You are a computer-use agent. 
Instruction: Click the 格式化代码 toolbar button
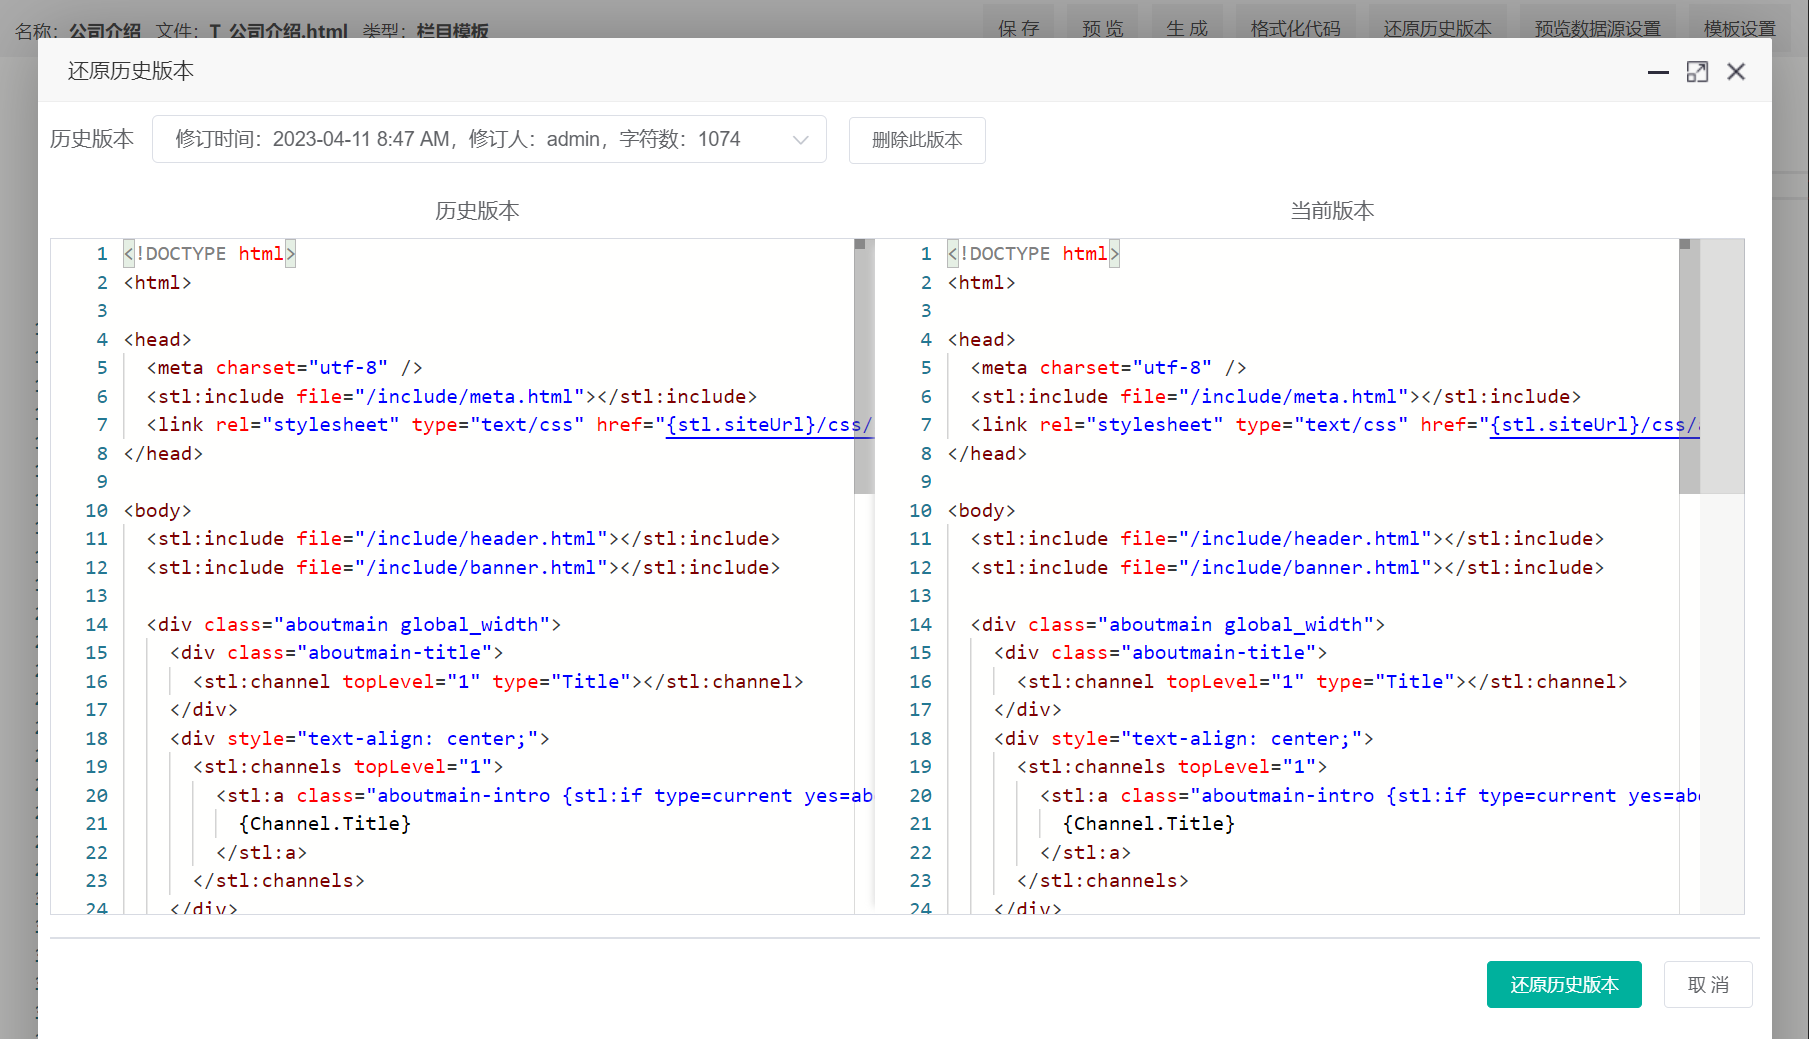pyautogui.click(x=1295, y=28)
